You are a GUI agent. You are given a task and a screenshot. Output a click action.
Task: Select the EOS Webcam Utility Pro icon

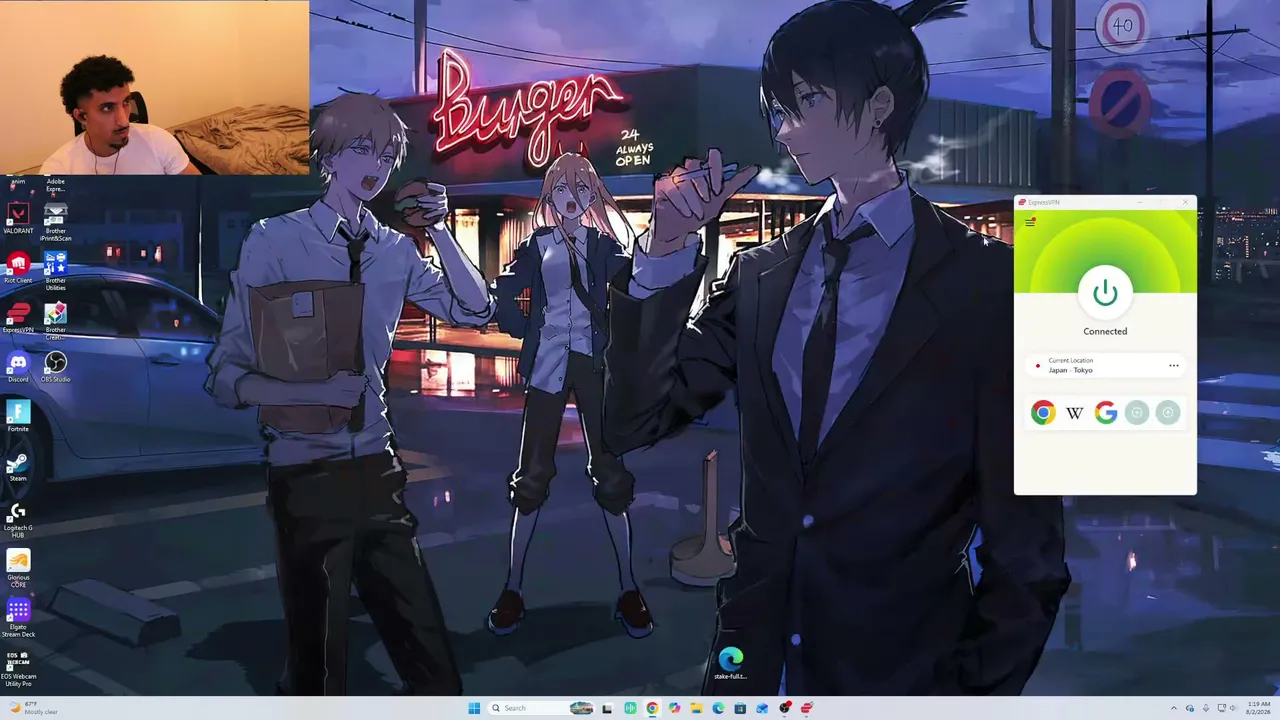pyautogui.click(x=18, y=668)
